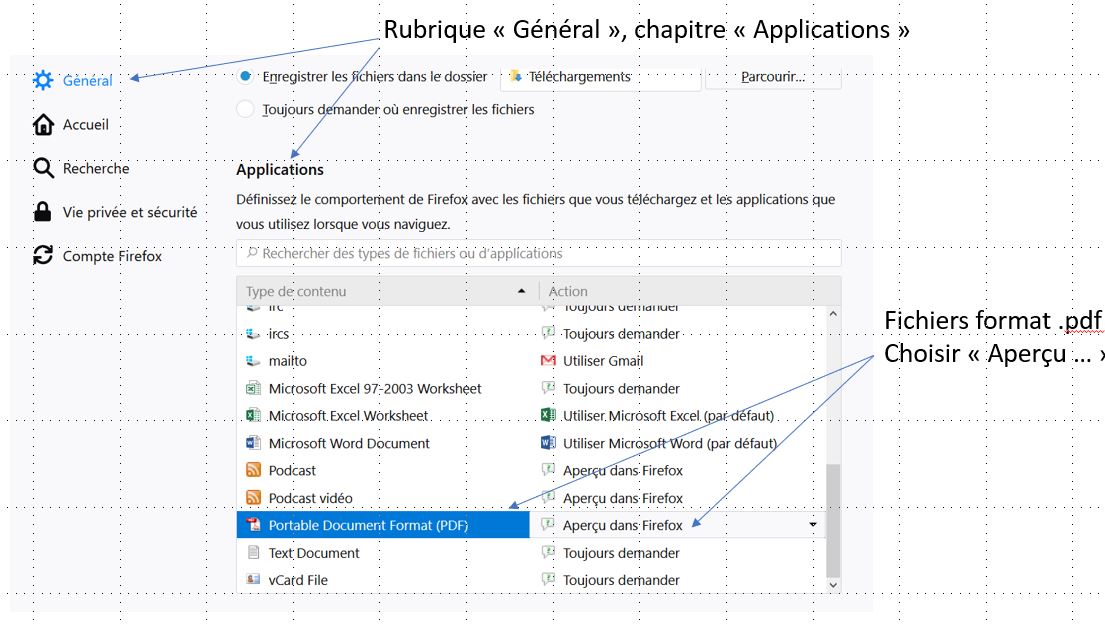Viewport: 1105px width, 625px height.
Task: Click the Recherche magnifier icon
Action: tap(43, 168)
